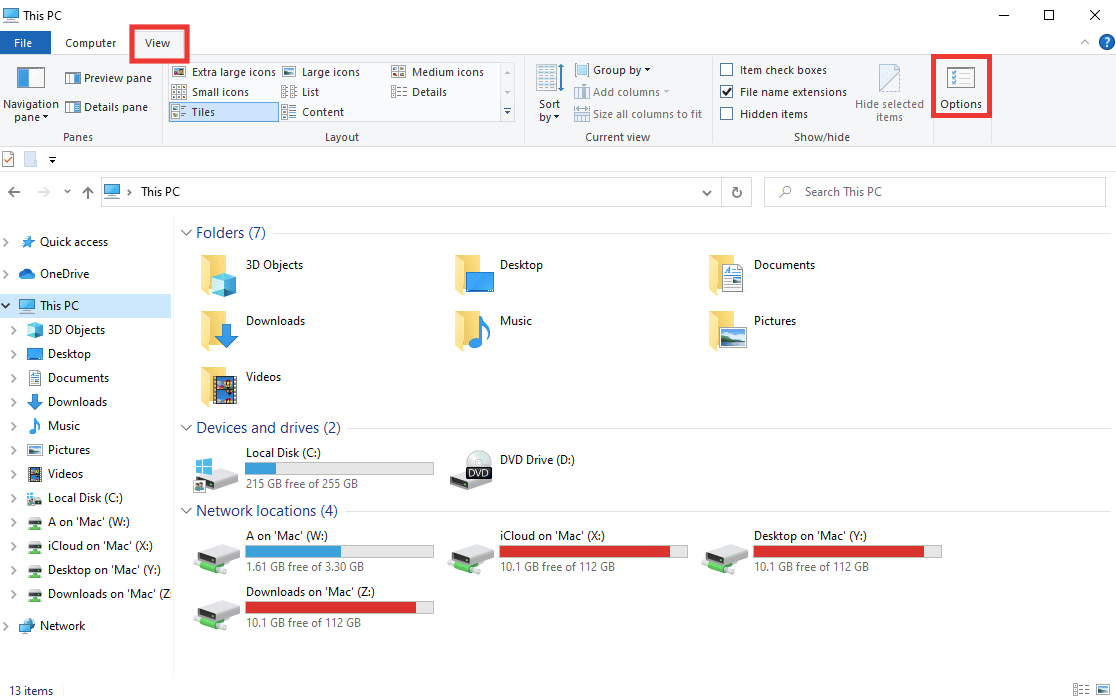Minimize the ribbon with the chevron
Viewport: 1116px width, 697px height.
pos(1085,43)
